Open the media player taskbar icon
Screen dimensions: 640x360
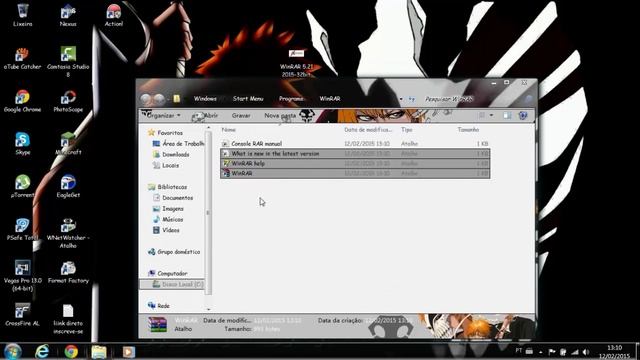(x=128, y=351)
